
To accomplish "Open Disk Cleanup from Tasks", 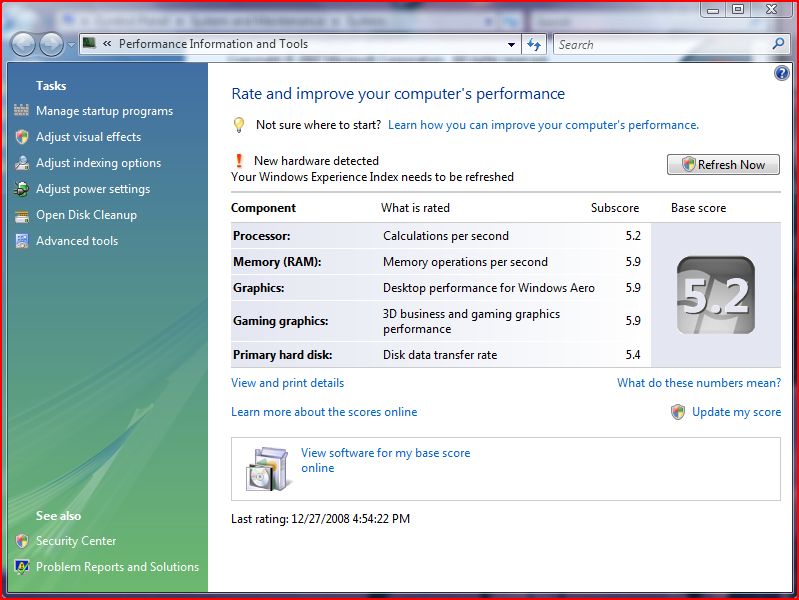I will 86,215.
